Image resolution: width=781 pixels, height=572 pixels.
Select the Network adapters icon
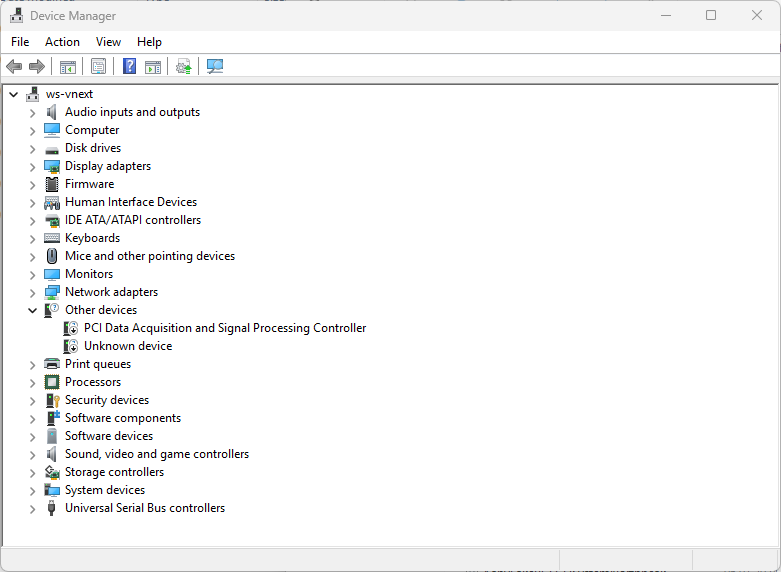[x=52, y=292]
